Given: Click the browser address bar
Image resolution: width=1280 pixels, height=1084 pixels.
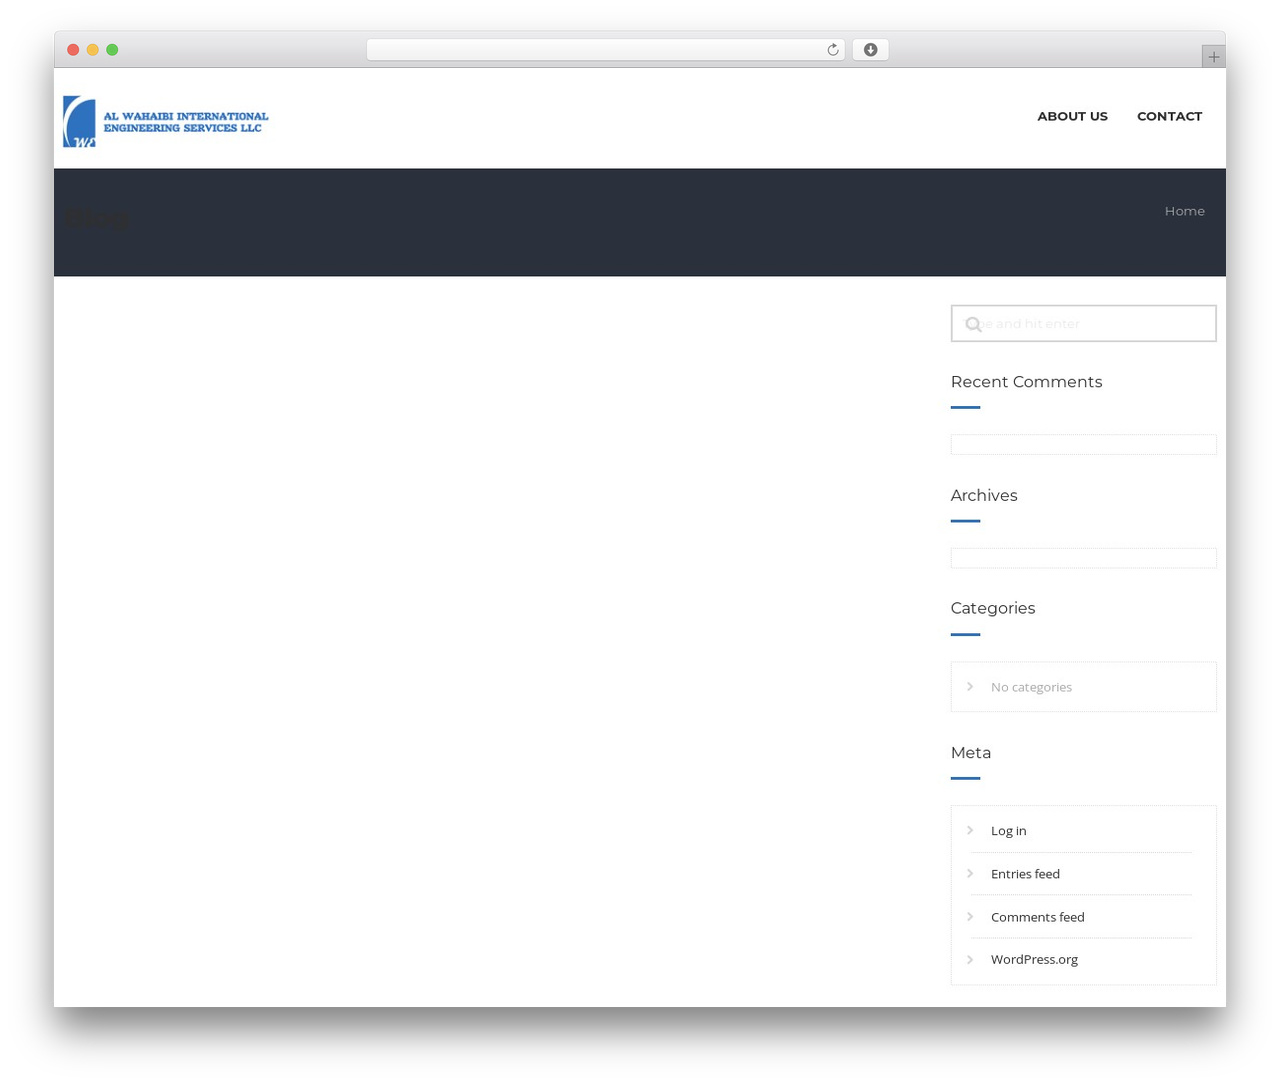Looking at the screenshot, I should (605, 50).
